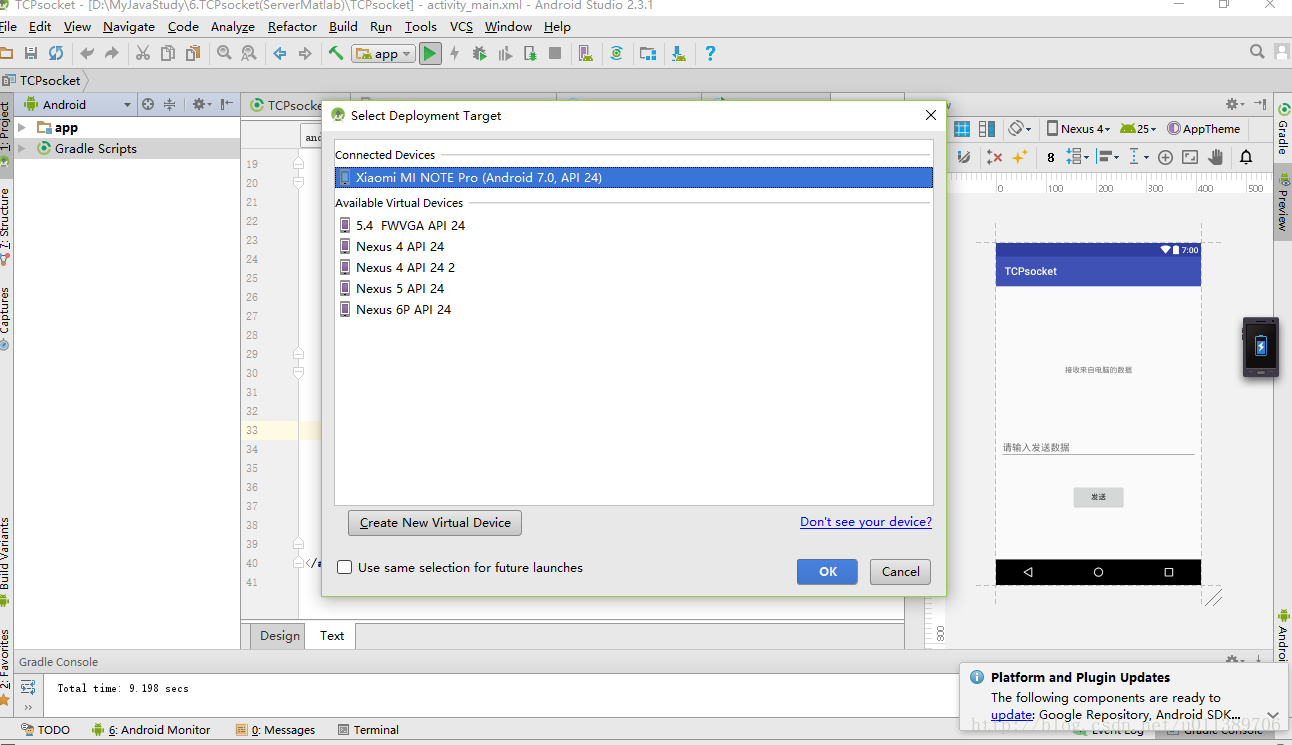Toggle Autoconnect magnet in preview toolbar
This screenshot has width=1292, height=745.
pyautogui.click(x=964, y=157)
